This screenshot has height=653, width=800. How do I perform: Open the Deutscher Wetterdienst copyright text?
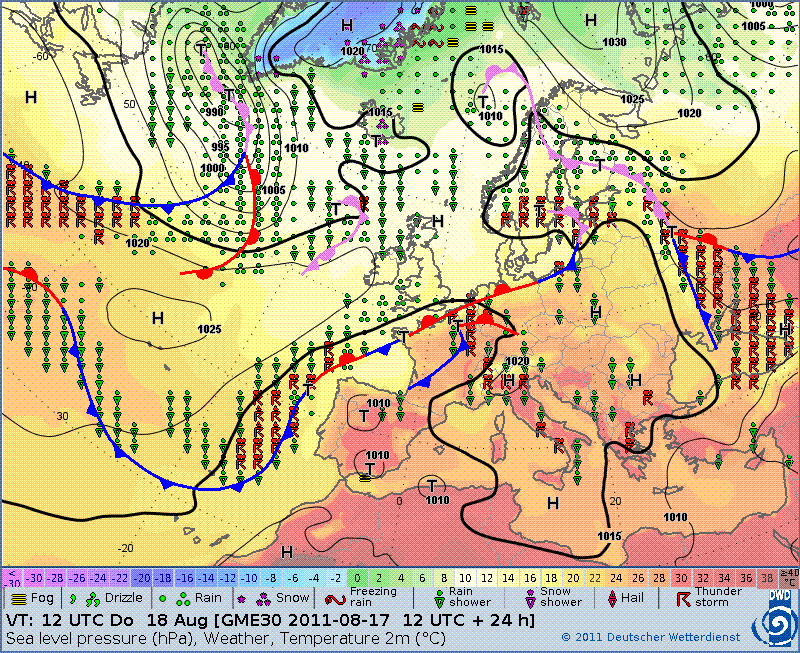[651, 637]
